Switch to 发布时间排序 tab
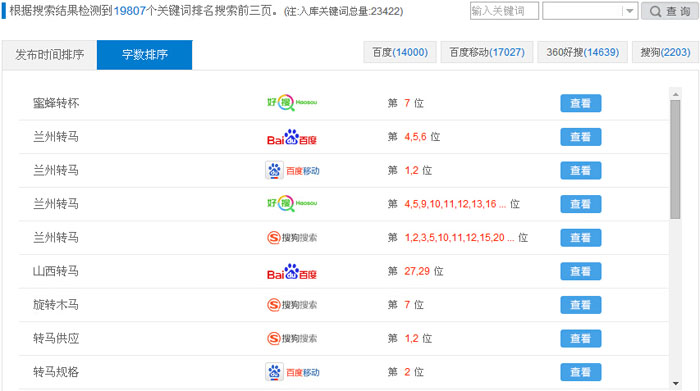 [50, 55]
